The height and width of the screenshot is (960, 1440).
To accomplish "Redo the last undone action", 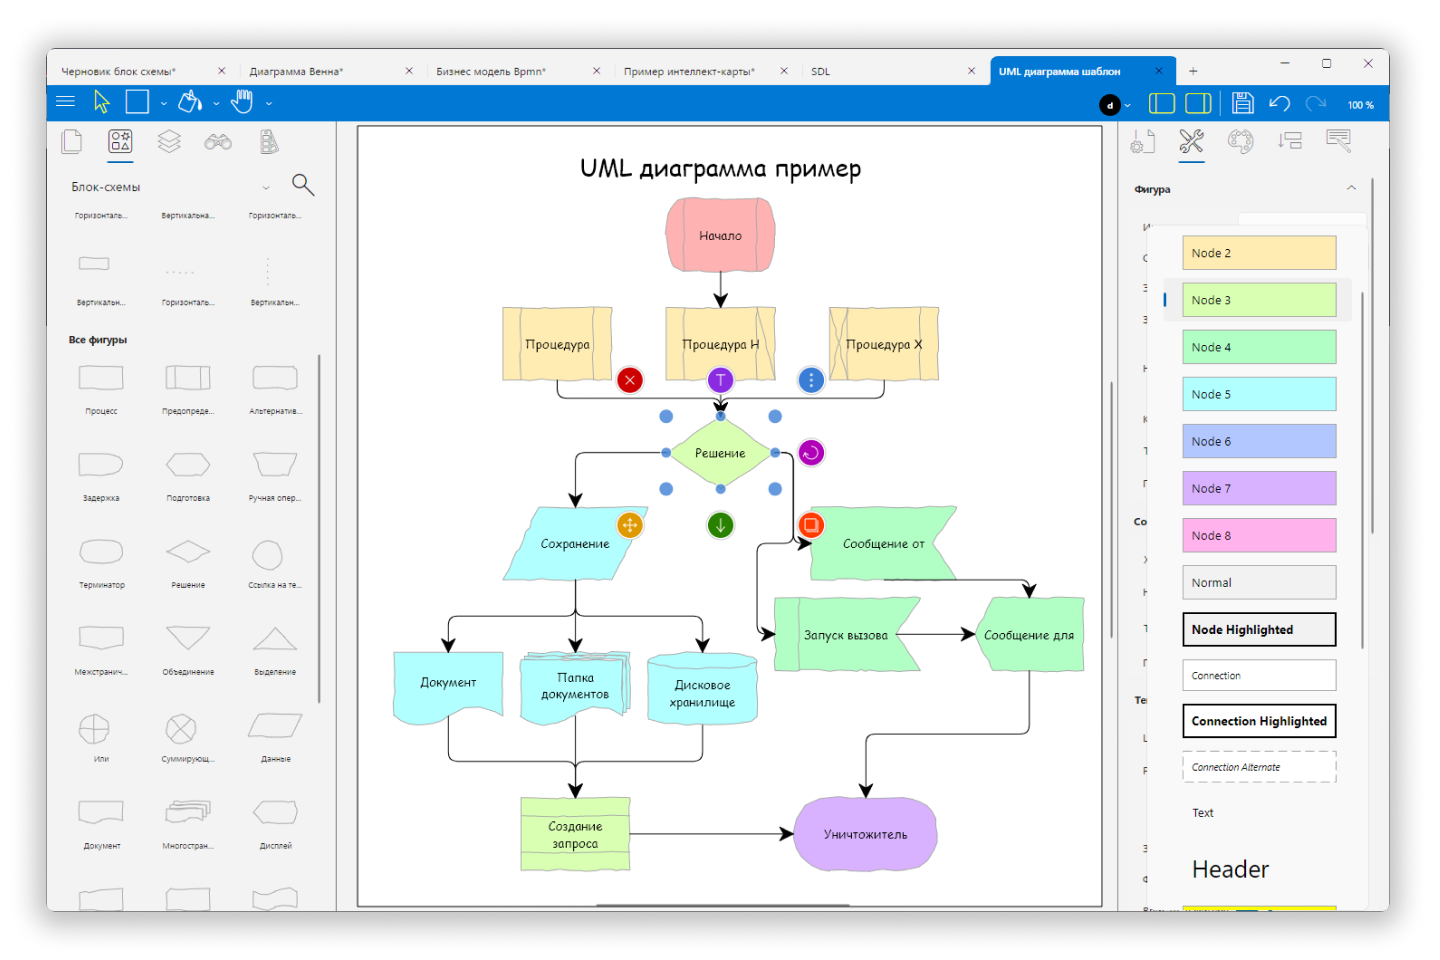I will (1316, 103).
